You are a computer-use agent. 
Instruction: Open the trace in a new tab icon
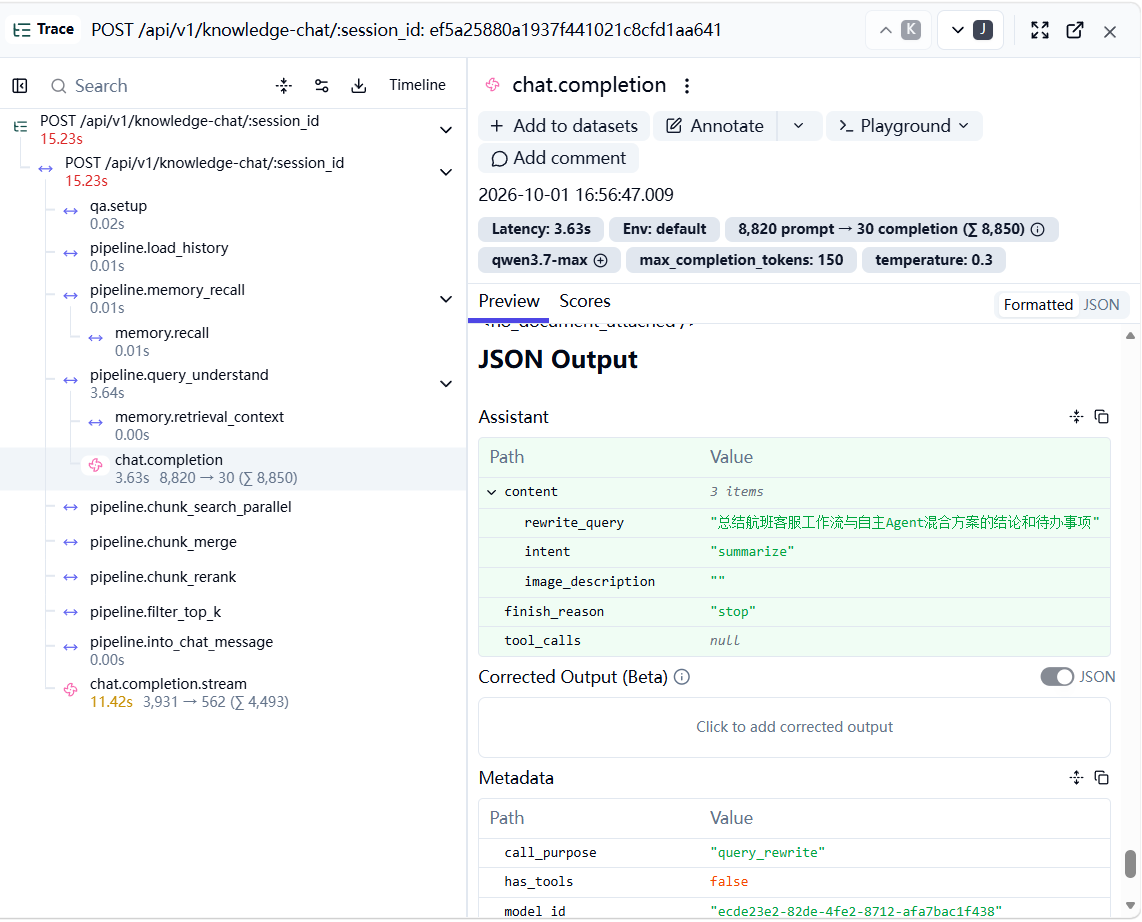pos(1075,30)
